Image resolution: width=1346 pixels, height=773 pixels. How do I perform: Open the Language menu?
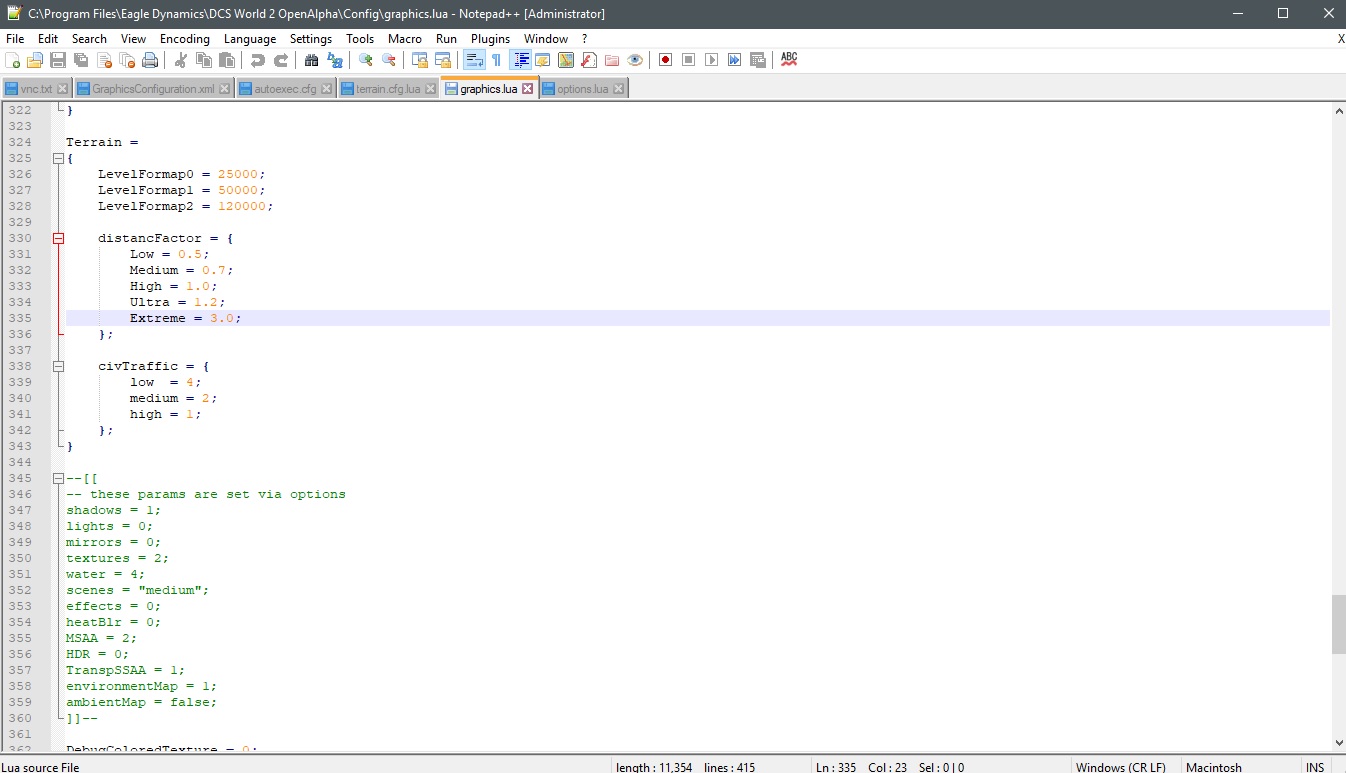tap(250, 39)
